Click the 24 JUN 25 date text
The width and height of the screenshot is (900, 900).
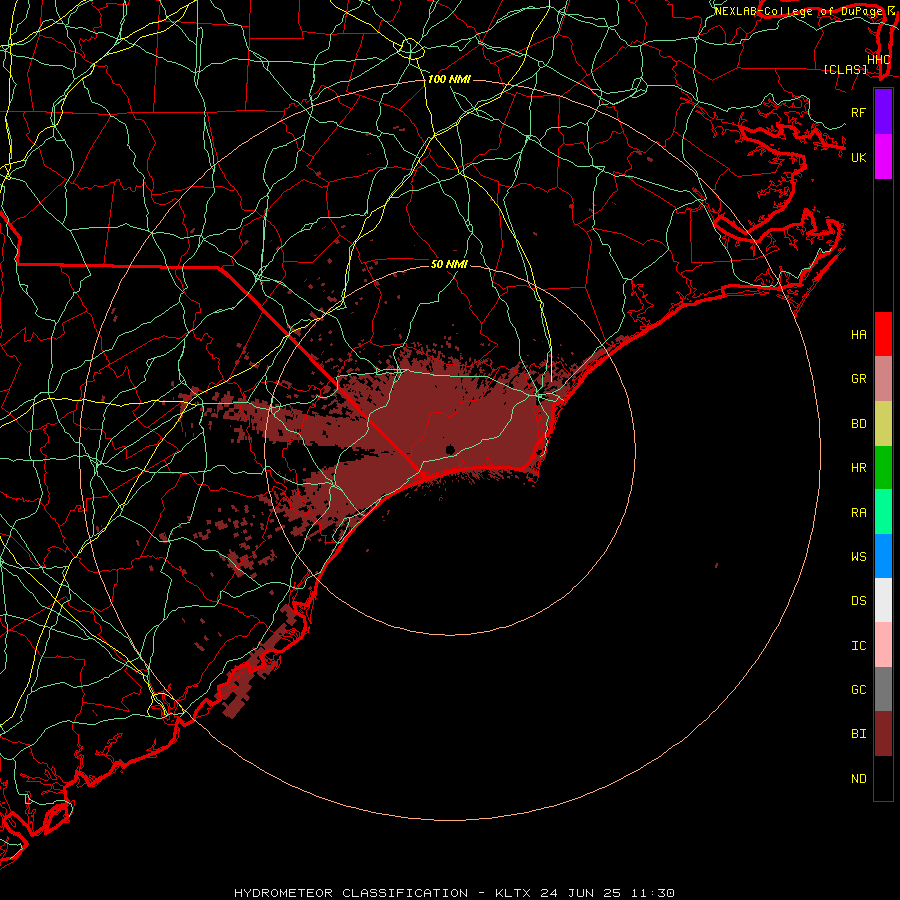pyautogui.click(x=581, y=893)
